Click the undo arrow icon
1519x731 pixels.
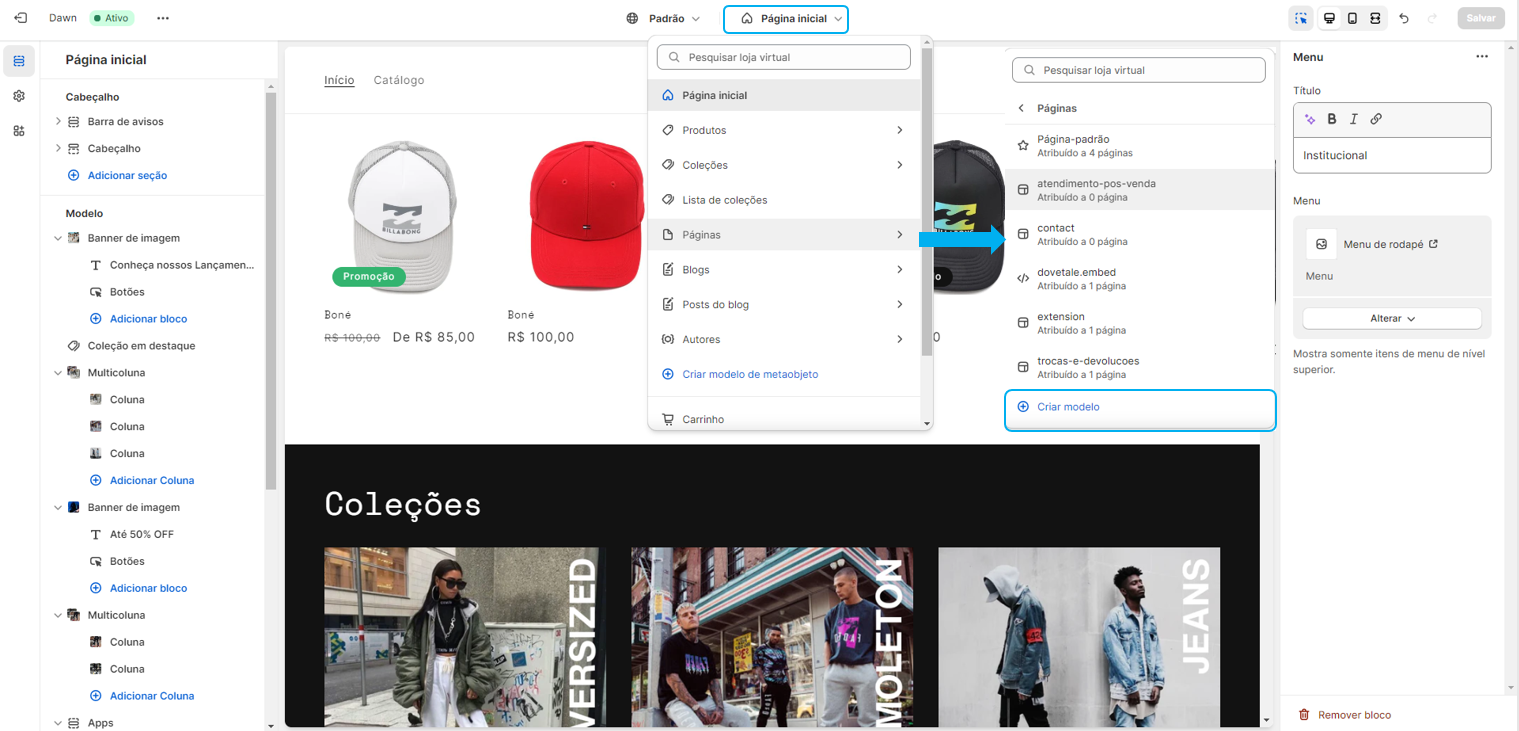1404,18
